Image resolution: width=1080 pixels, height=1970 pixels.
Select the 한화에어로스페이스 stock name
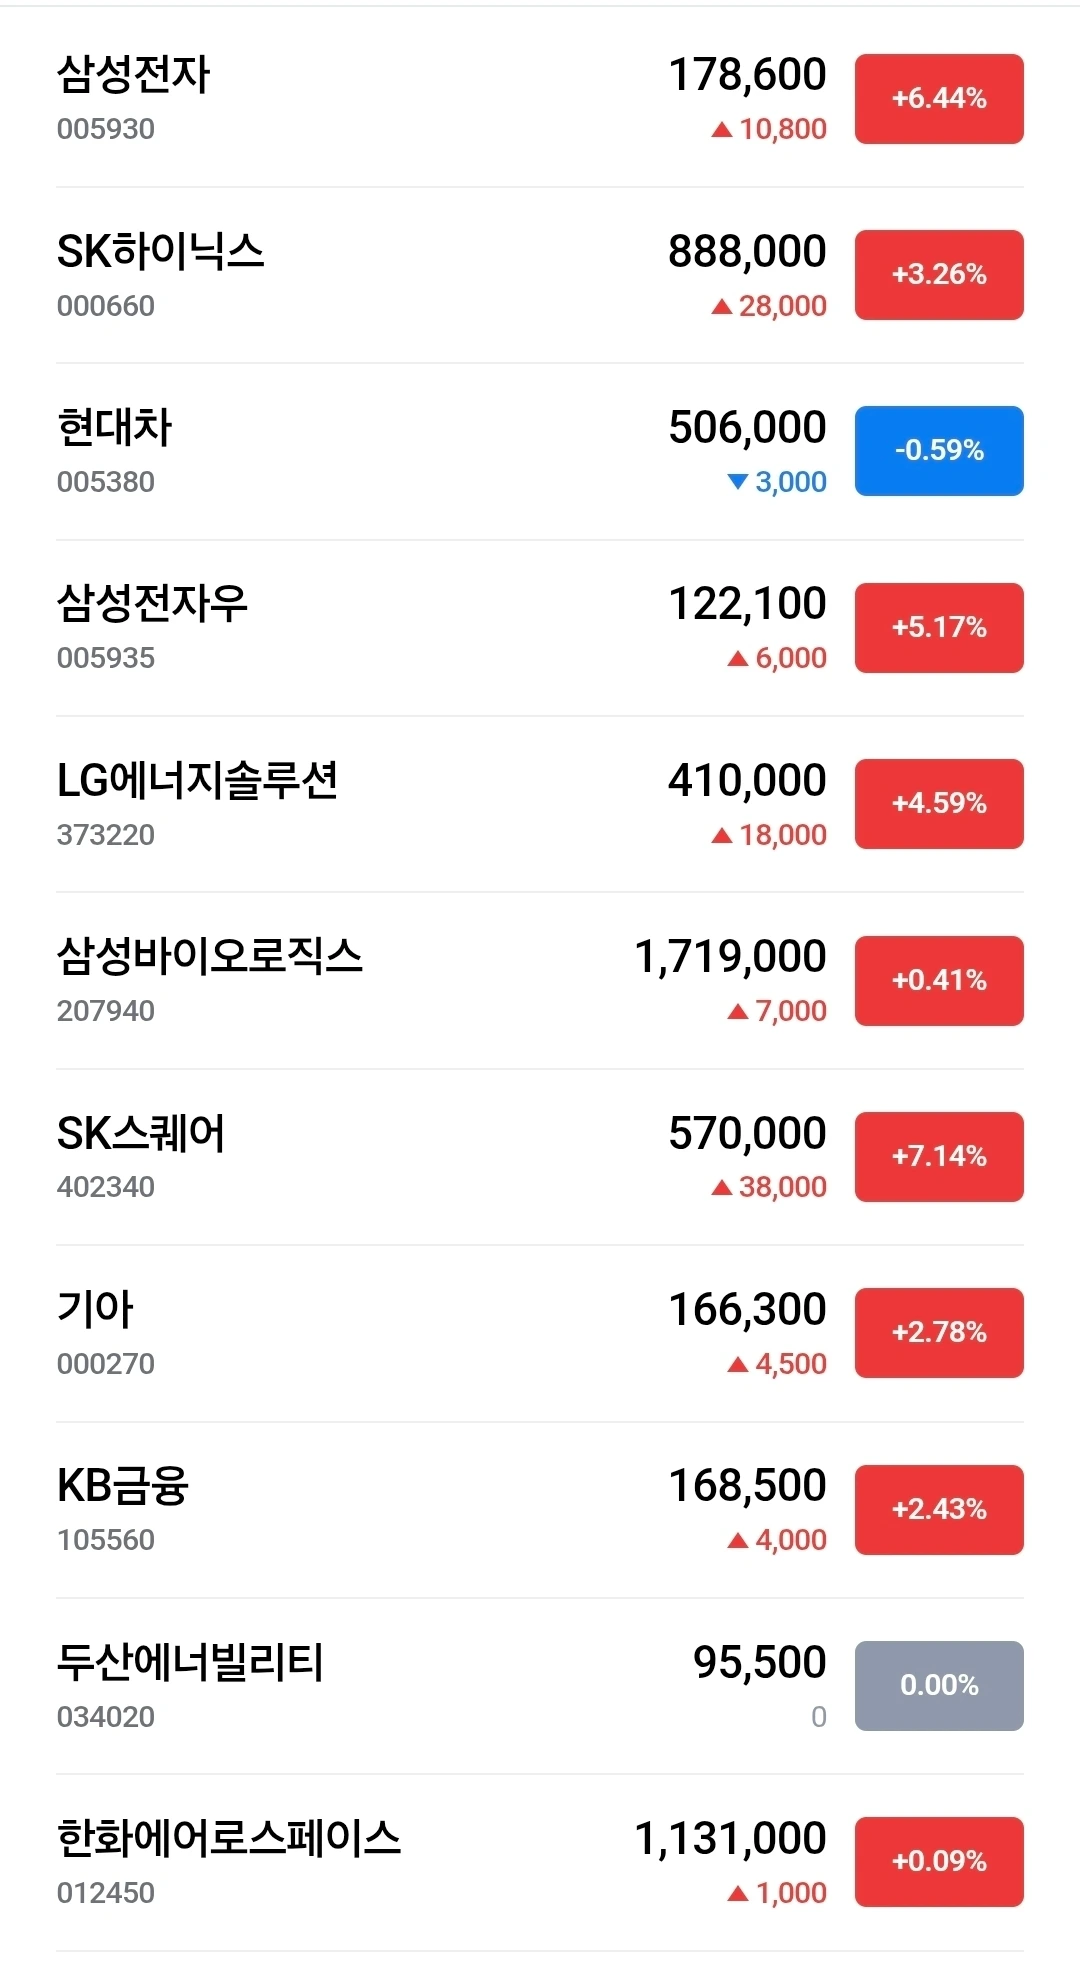[229, 1838]
